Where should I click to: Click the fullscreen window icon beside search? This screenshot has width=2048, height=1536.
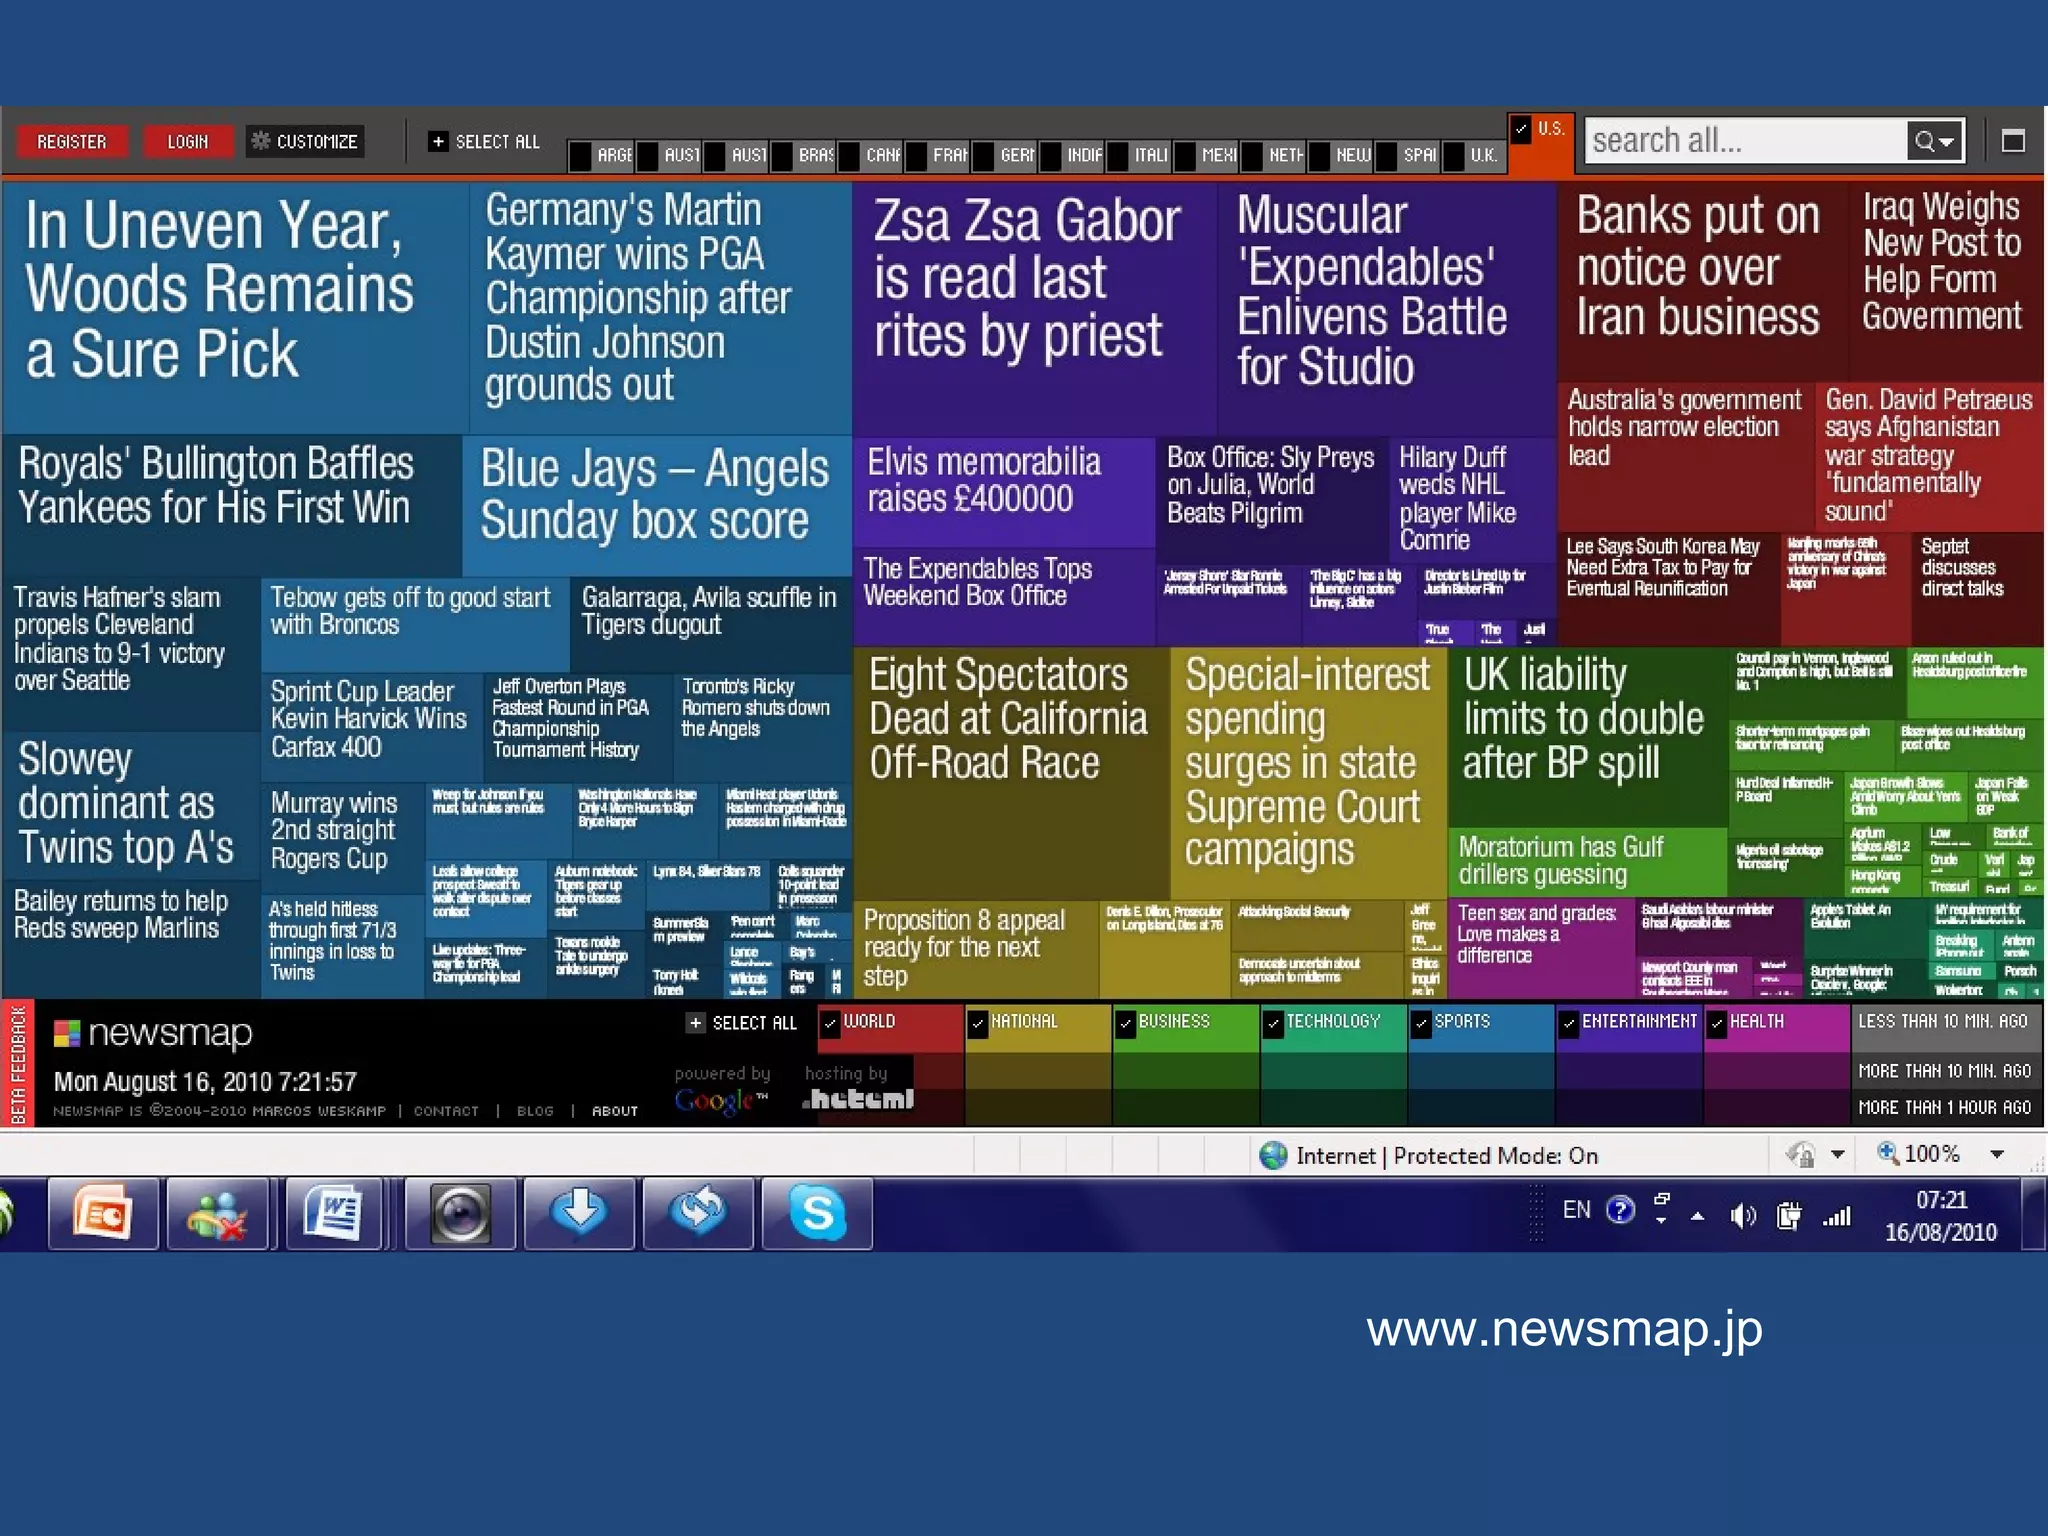tap(2013, 141)
